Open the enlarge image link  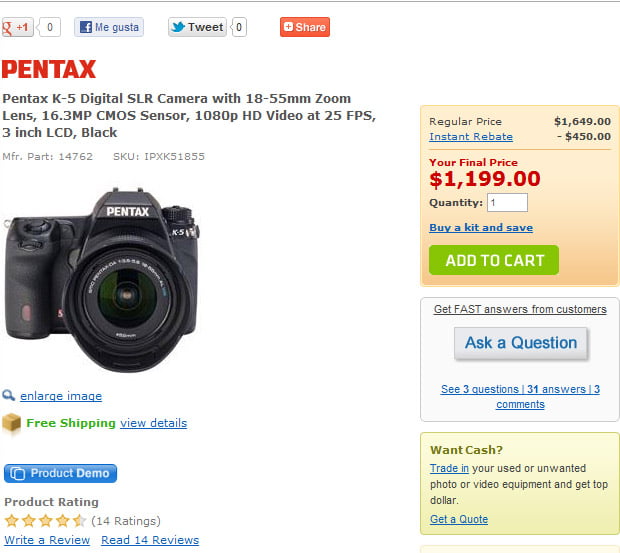pos(61,396)
